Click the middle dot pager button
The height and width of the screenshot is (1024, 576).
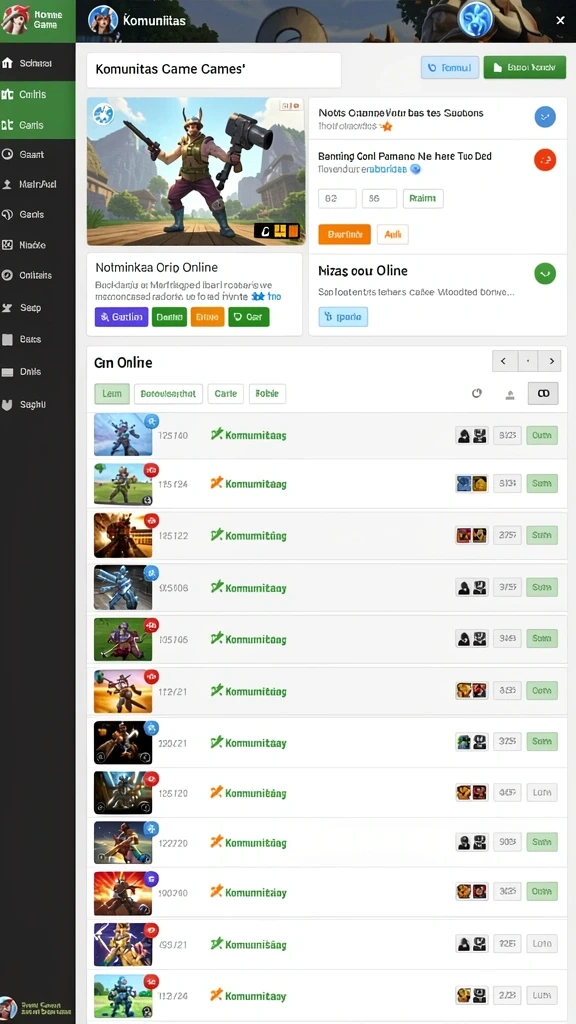(x=528, y=360)
